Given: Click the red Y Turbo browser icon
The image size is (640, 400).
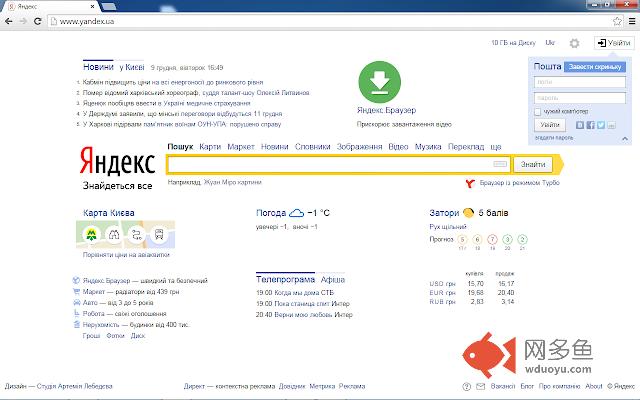Looking at the screenshot, I should click(x=470, y=183).
